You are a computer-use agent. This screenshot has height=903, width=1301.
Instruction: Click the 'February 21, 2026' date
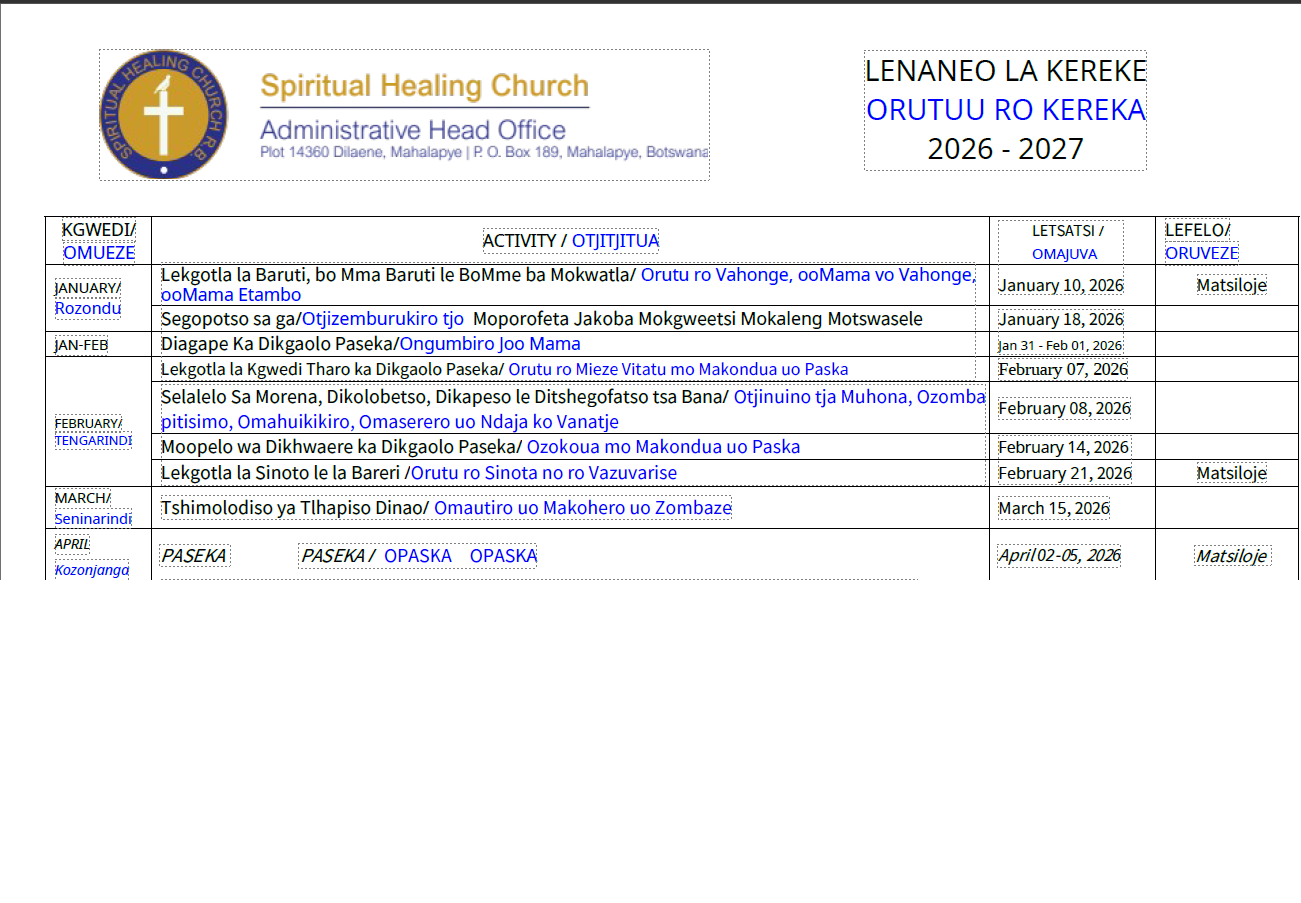pos(1065,473)
